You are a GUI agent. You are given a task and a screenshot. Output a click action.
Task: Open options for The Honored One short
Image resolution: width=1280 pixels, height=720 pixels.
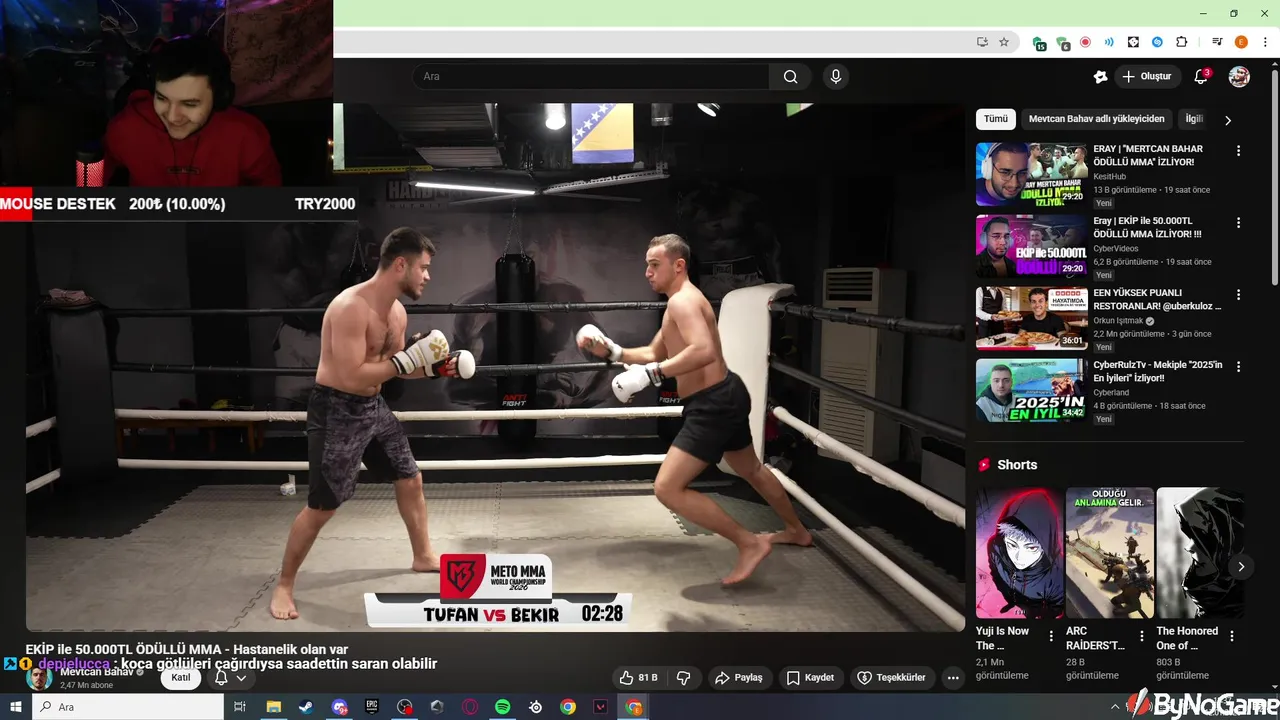pyautogui.click(x=1232, y=636)
